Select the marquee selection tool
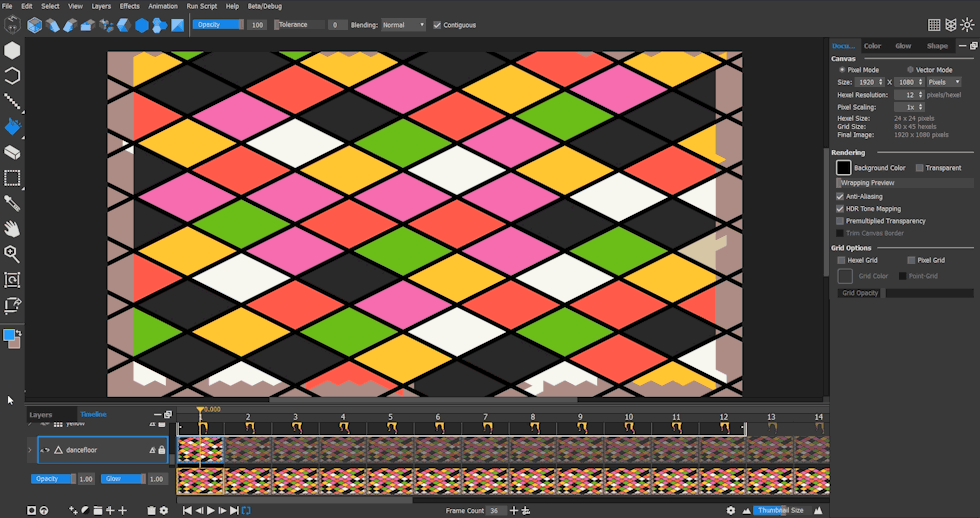980x518 pixels. tap(13, 178)
